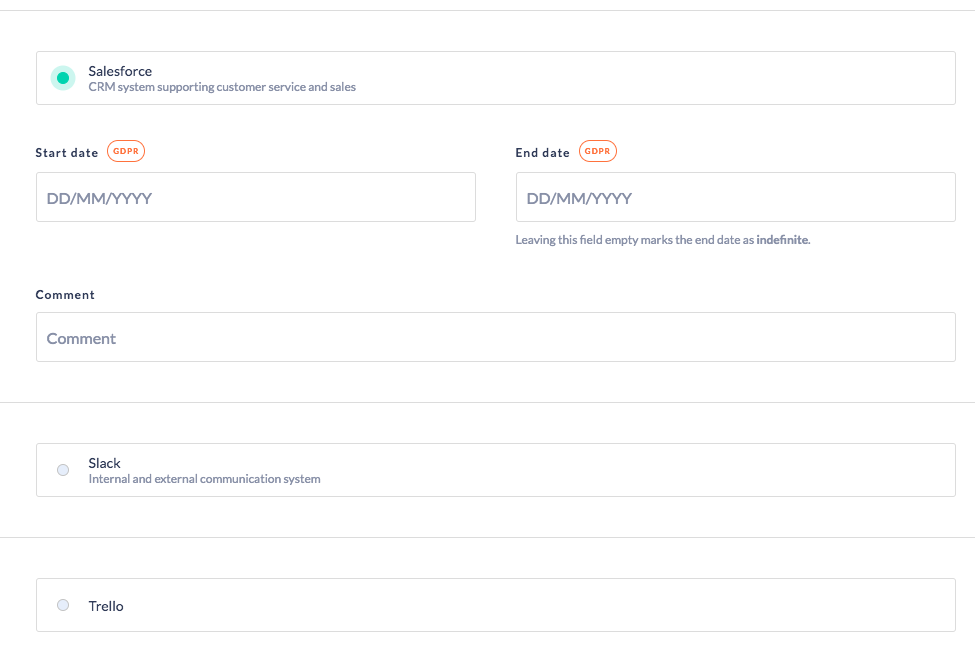The width and height of the screenshot is (975, 664).
Task: Click the Salesforce label text
Action: coord(120,71)
